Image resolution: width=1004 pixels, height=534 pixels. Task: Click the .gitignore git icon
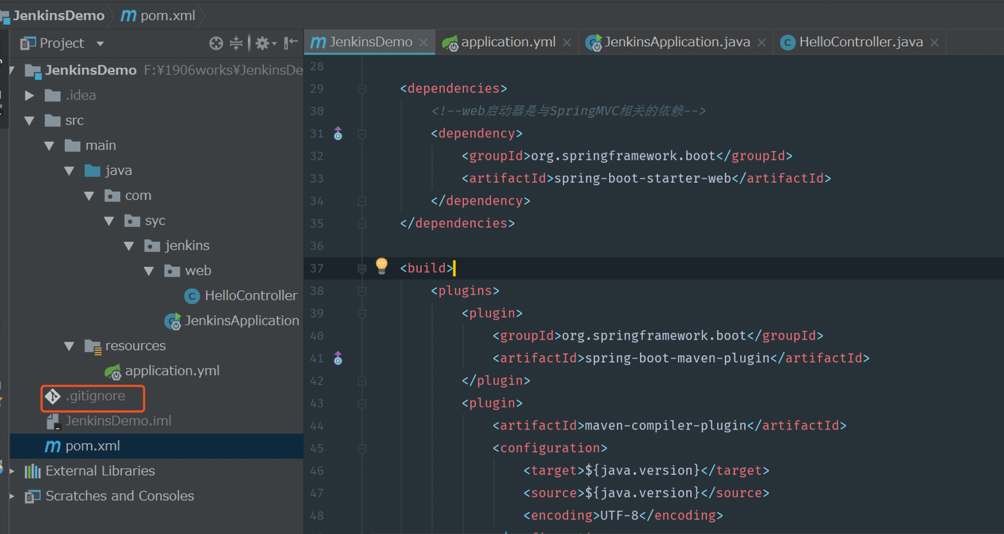[x=53, y=396]
